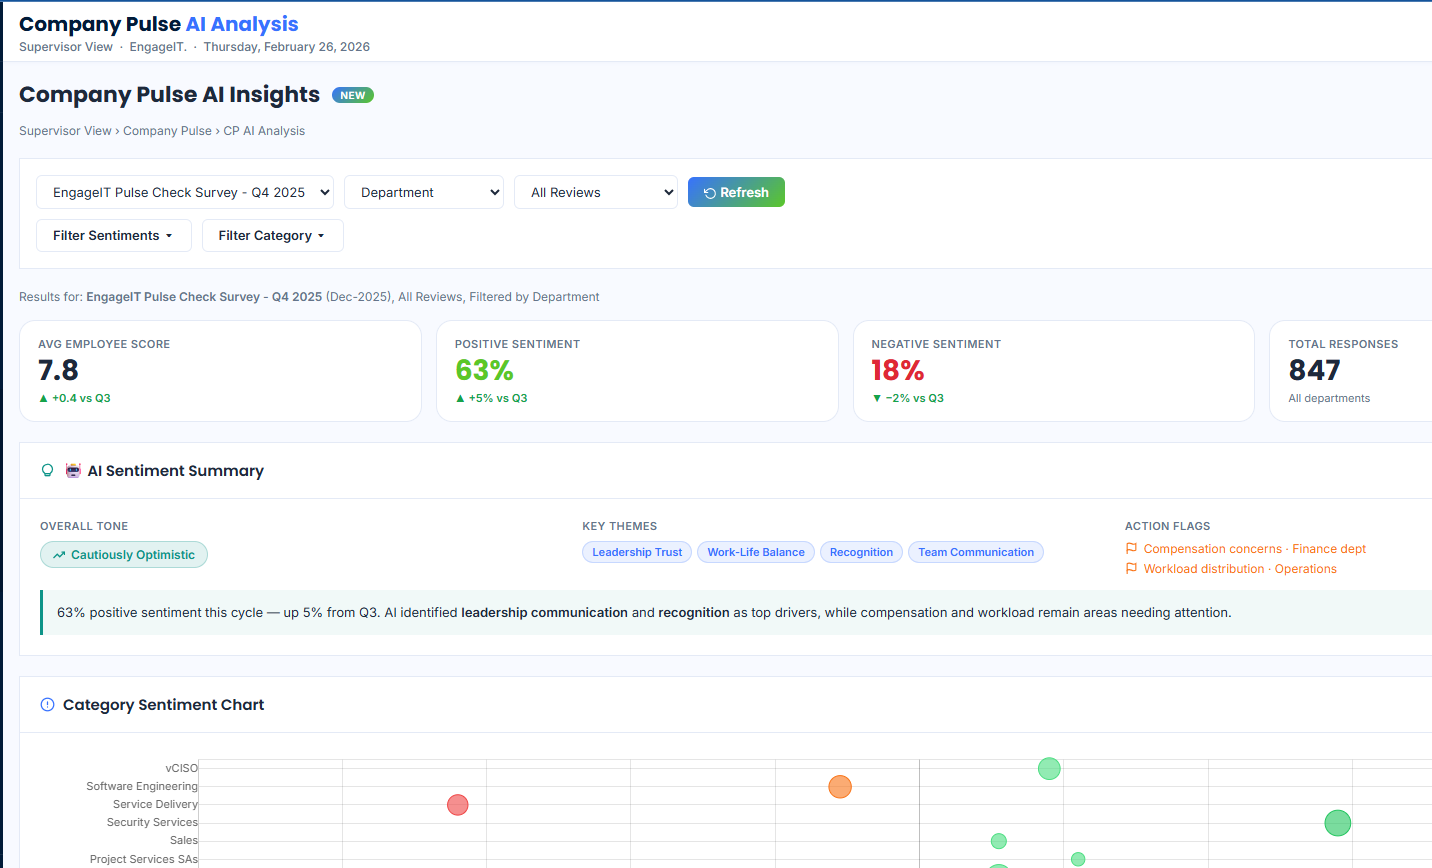
Task: Open the EngageIT Pulse Check Survey dropdown
Action: click(185, 192)
